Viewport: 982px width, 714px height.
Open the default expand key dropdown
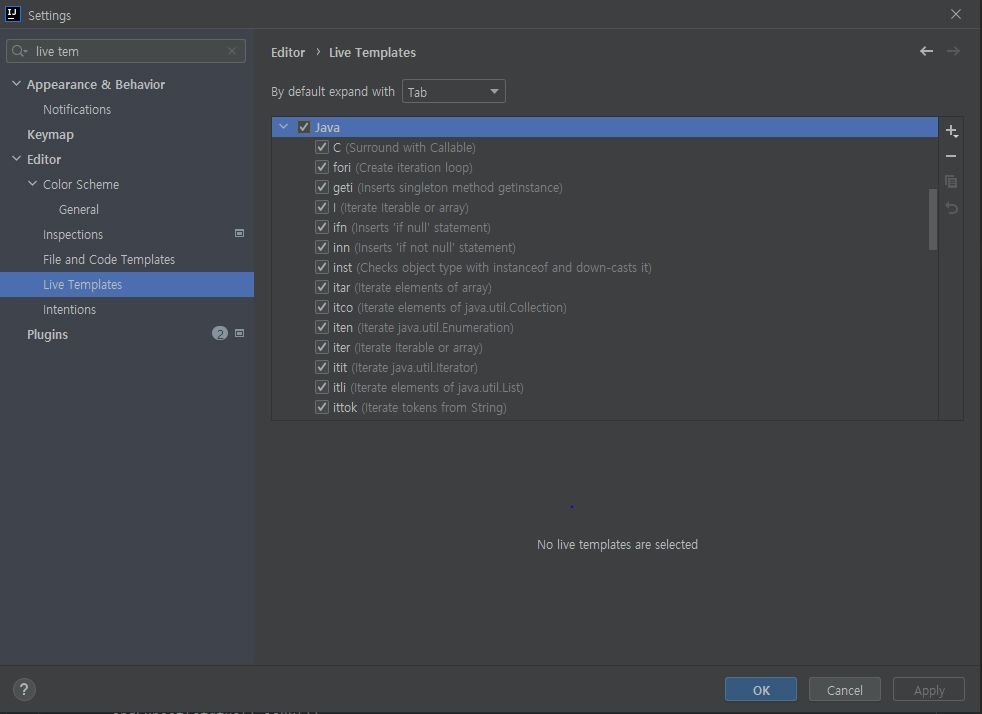click(454, 92)
